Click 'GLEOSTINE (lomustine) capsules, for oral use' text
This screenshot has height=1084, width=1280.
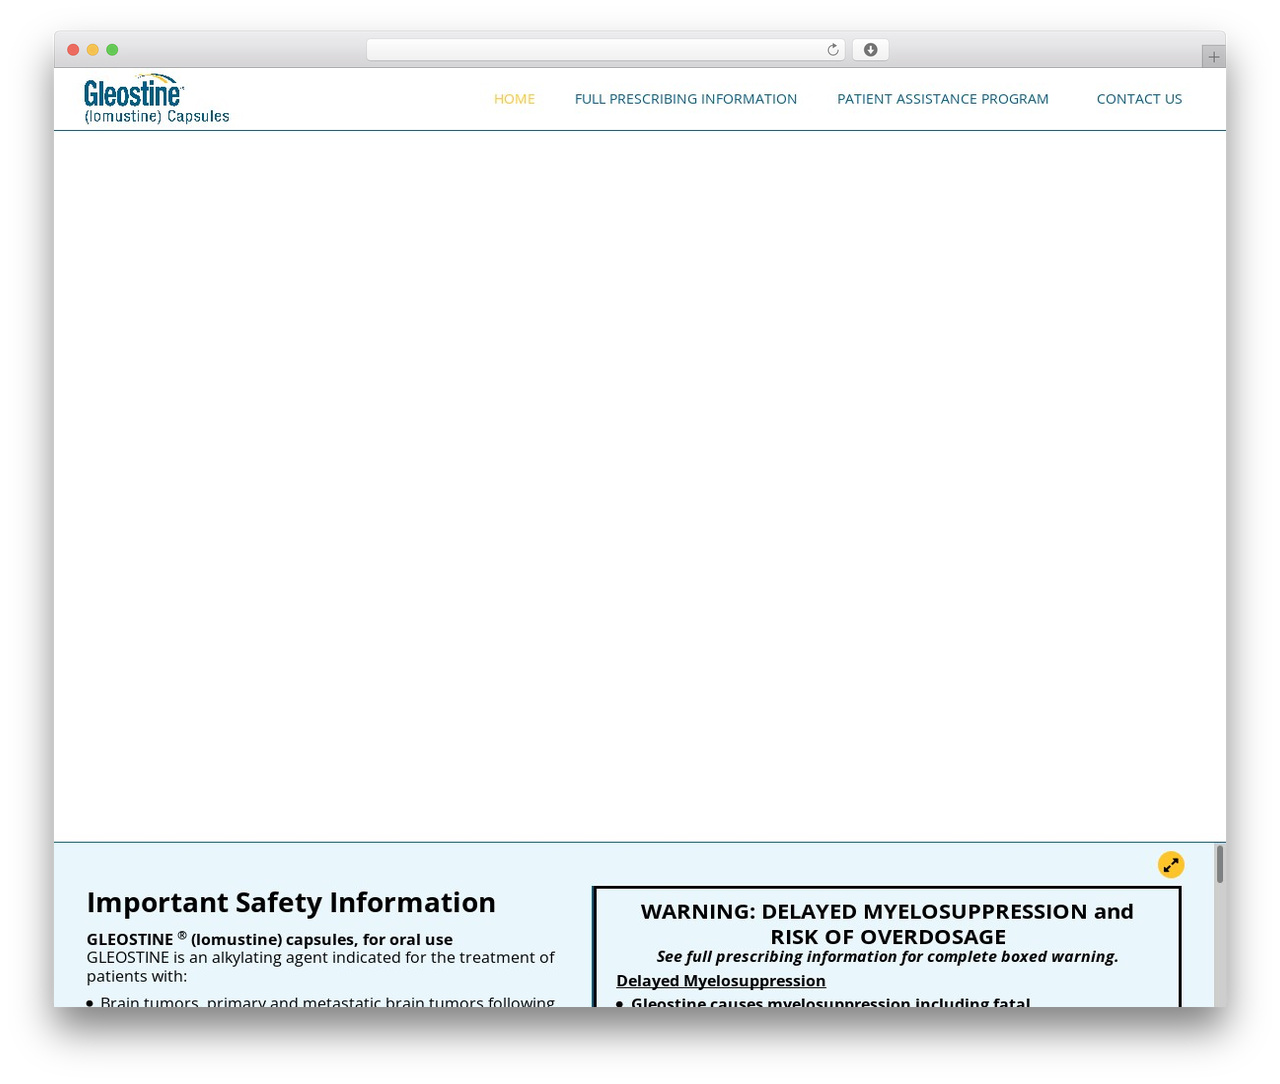tap(269, 939)
